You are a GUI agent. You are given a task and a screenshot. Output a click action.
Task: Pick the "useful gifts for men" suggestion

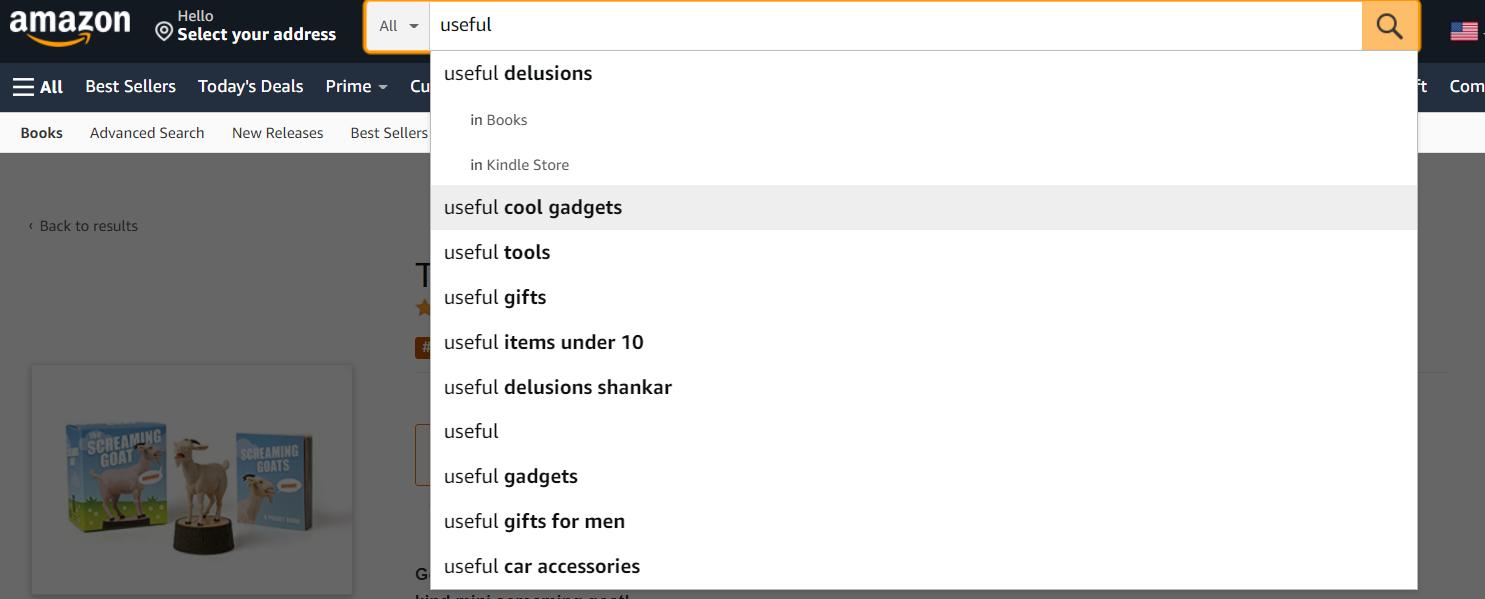coord(534,522)
